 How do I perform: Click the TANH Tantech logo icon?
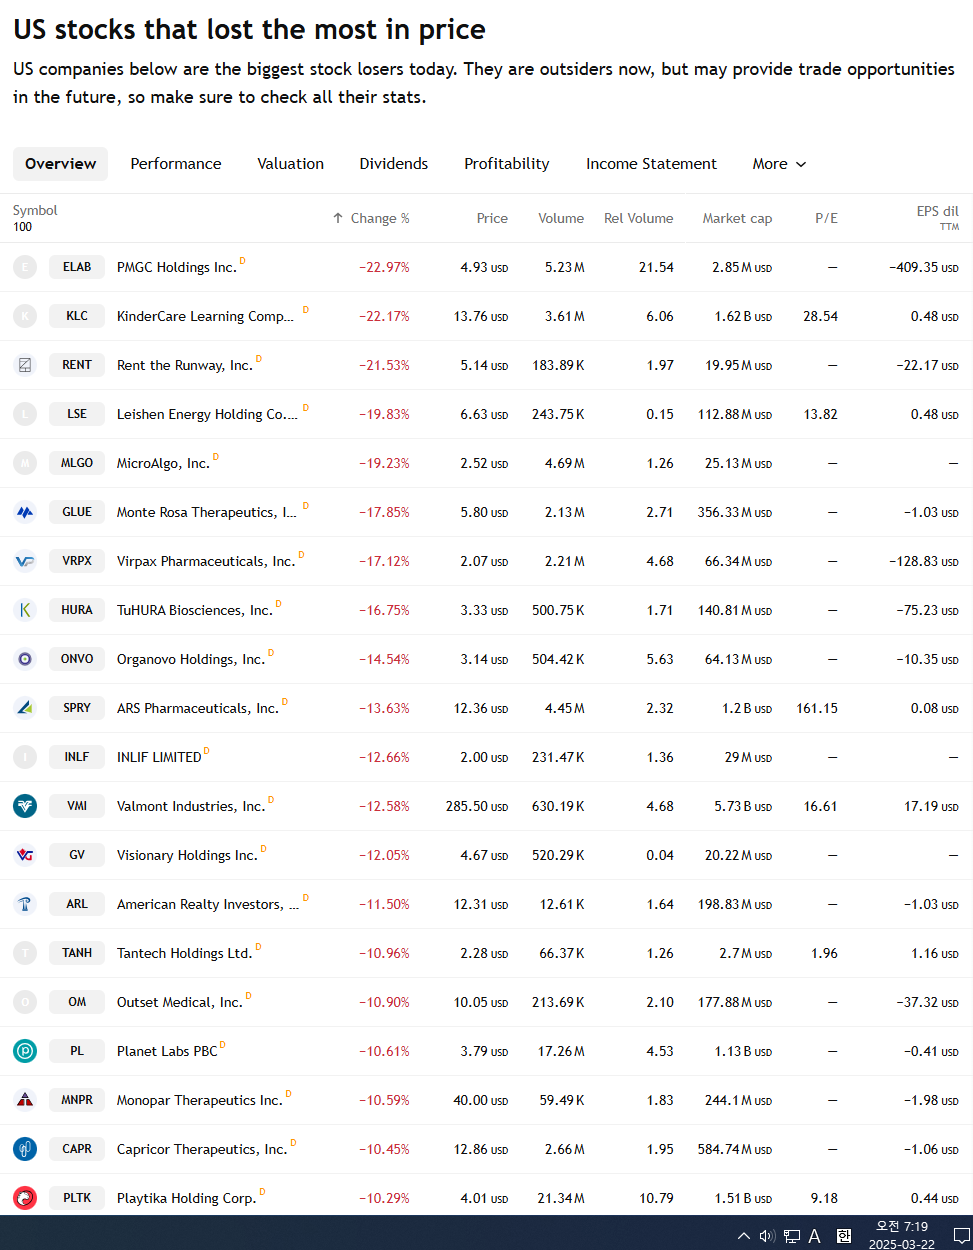pos(25,953)
